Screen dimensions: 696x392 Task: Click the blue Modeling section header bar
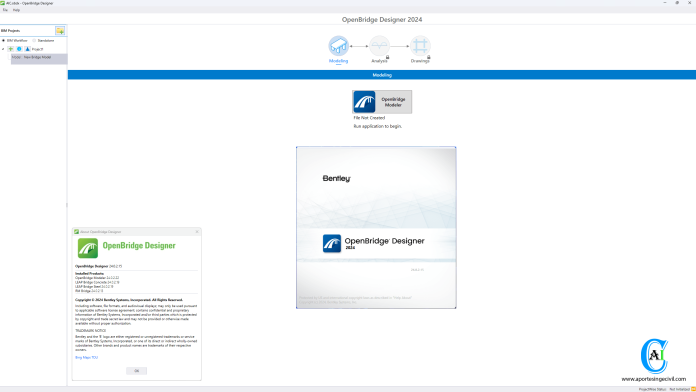382,75
